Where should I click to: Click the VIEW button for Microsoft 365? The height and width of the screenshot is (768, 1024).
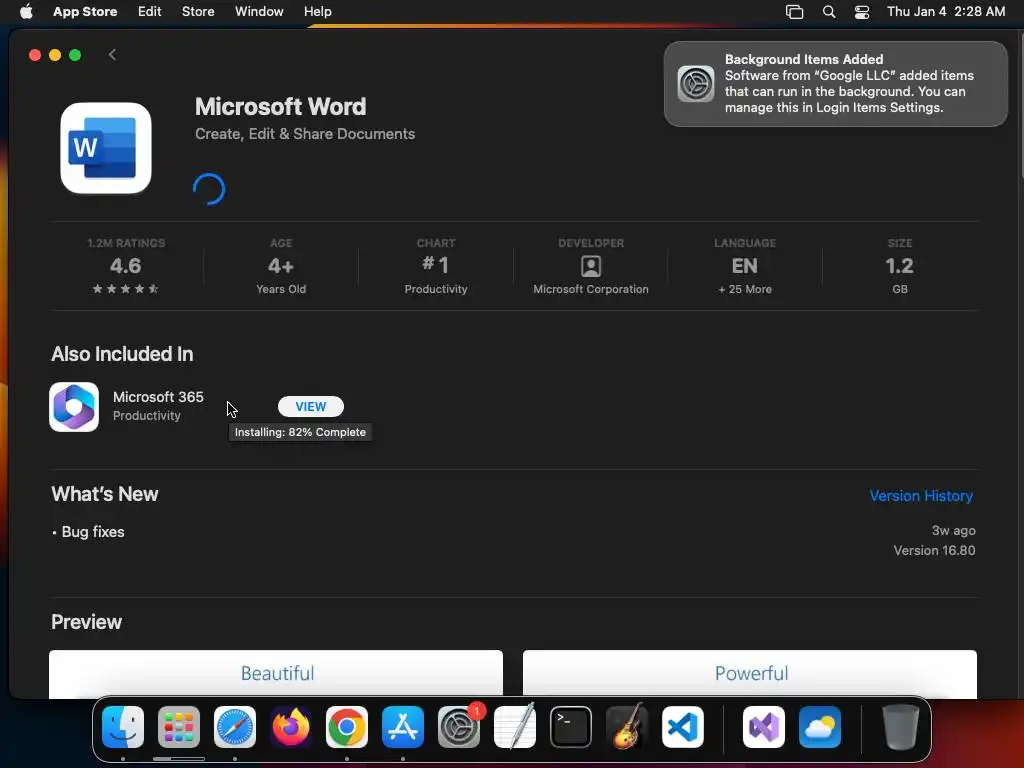(x=311, y=406)
